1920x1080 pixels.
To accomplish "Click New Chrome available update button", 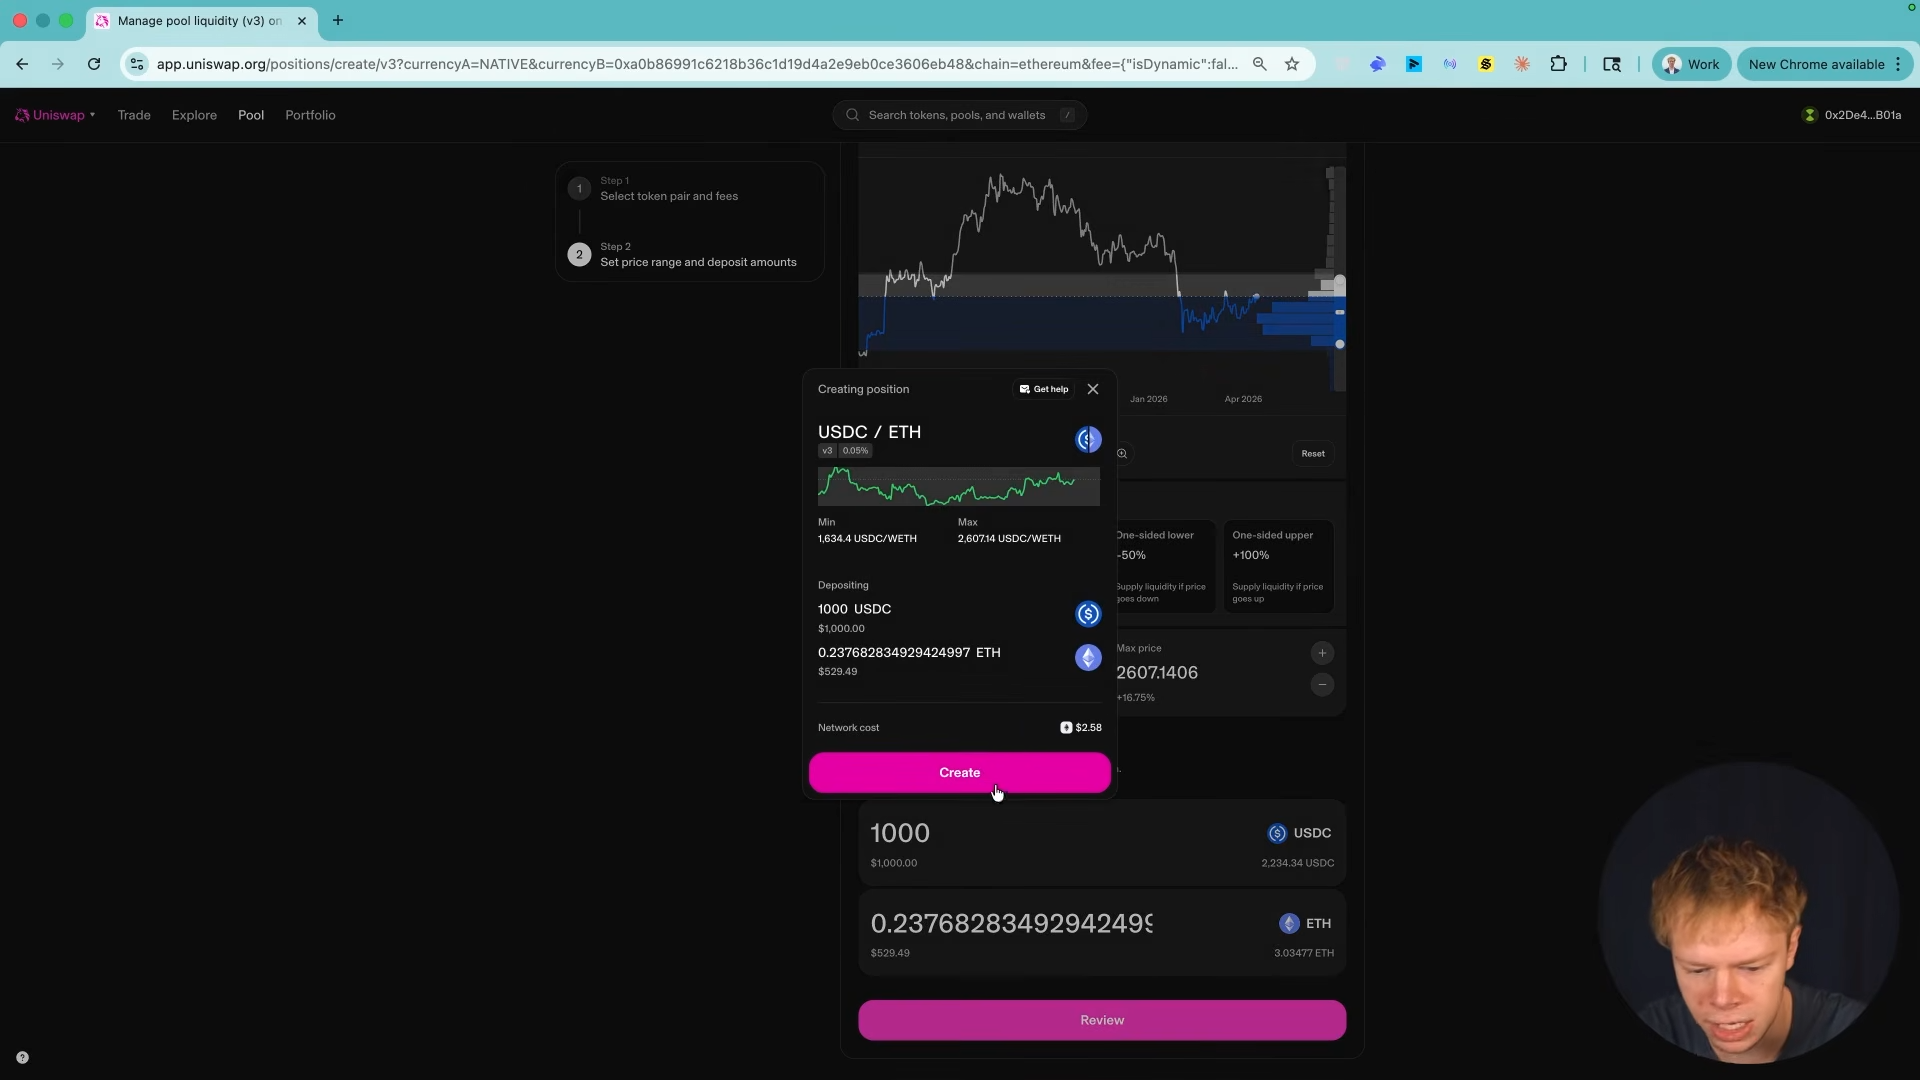I will point(1816,64).
